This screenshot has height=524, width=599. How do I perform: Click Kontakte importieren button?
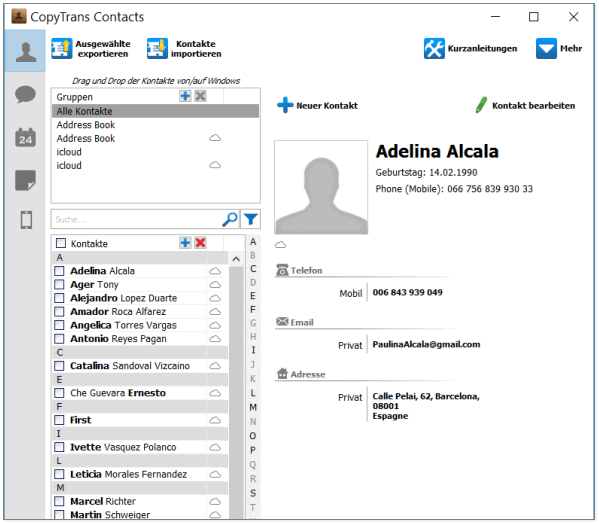tap(184, 49)
